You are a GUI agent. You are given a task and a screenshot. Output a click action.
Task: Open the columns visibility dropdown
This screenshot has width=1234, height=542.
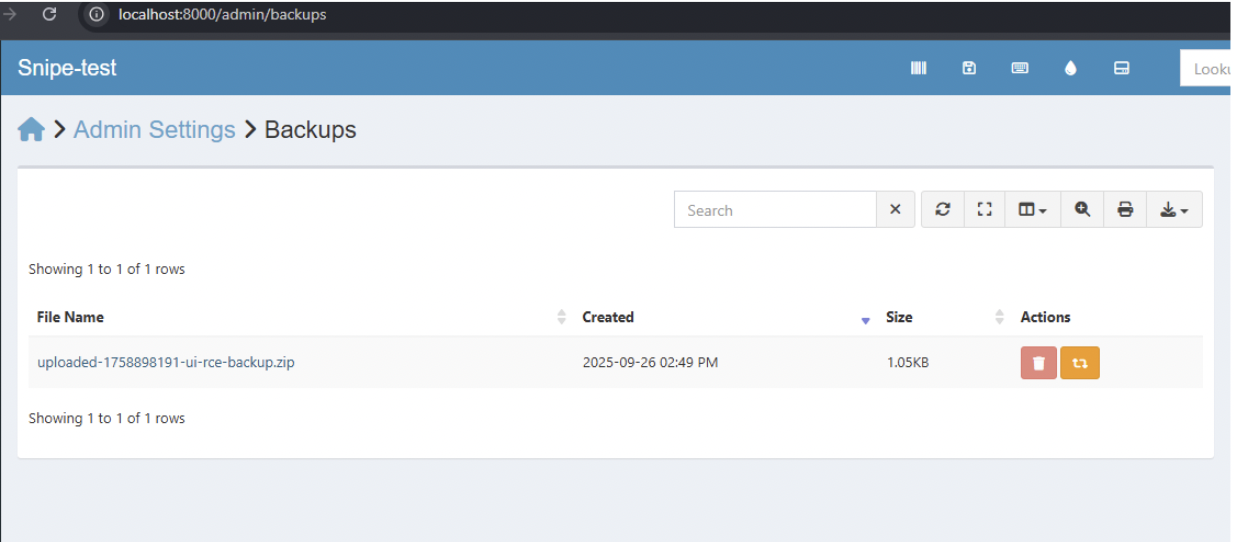[1032, 210]
